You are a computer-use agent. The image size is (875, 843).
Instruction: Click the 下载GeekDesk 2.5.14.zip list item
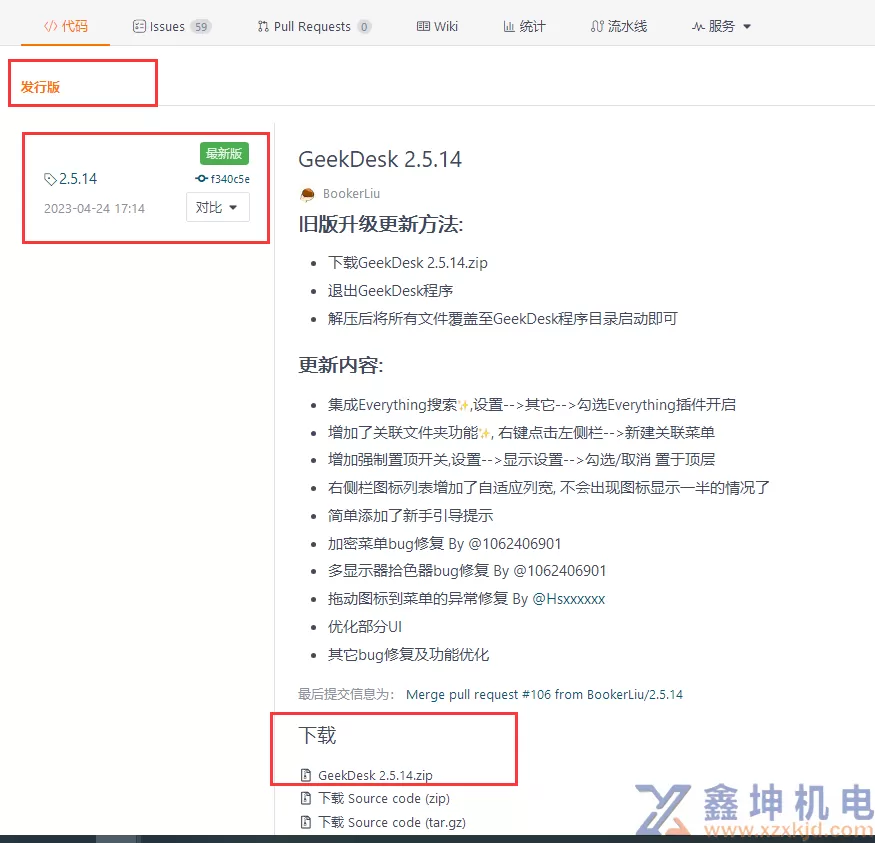(x=408, y=263)
